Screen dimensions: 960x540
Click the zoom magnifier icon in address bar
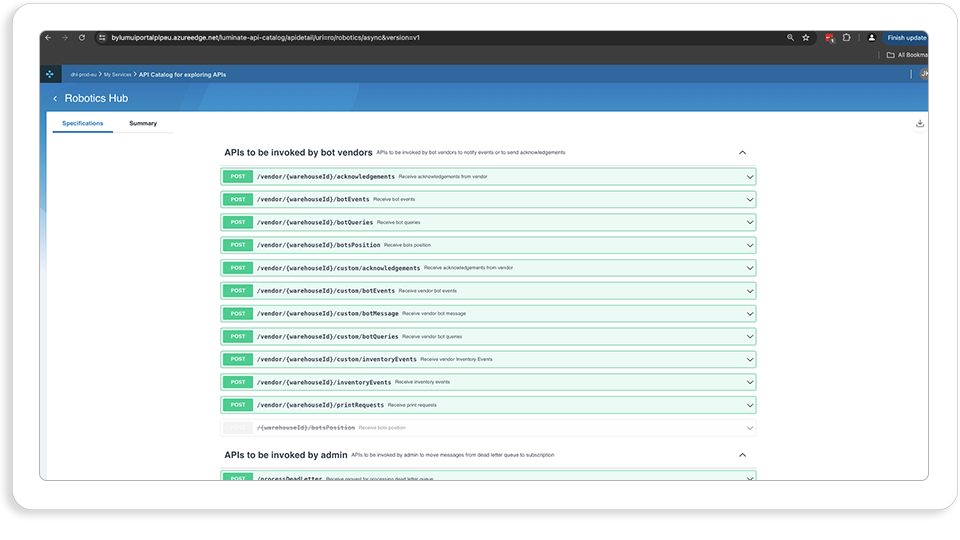coord(790,38)
